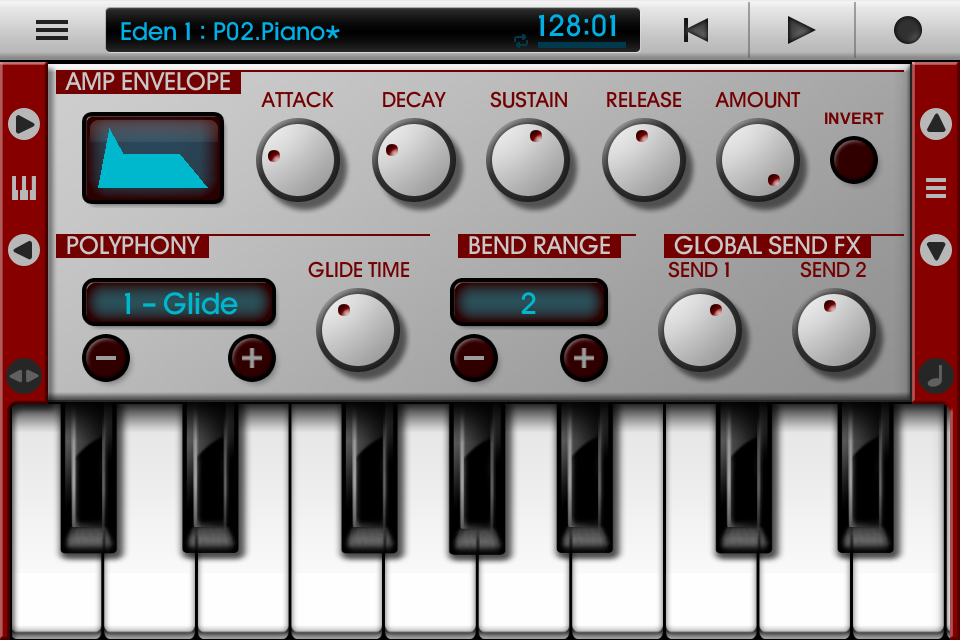Increase bend range with plus button

pyautogui.click(x=584, y=358)
